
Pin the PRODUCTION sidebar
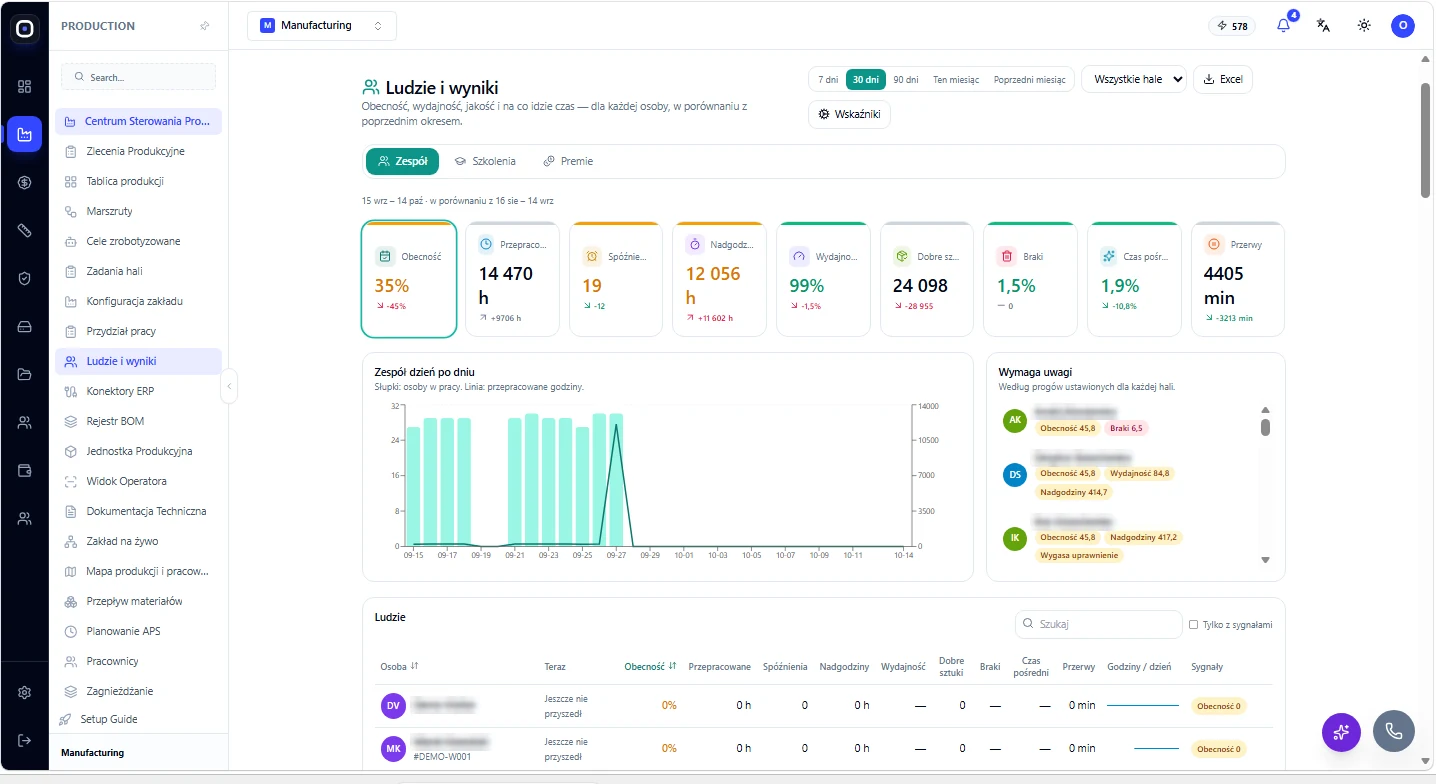click(205, 26)
